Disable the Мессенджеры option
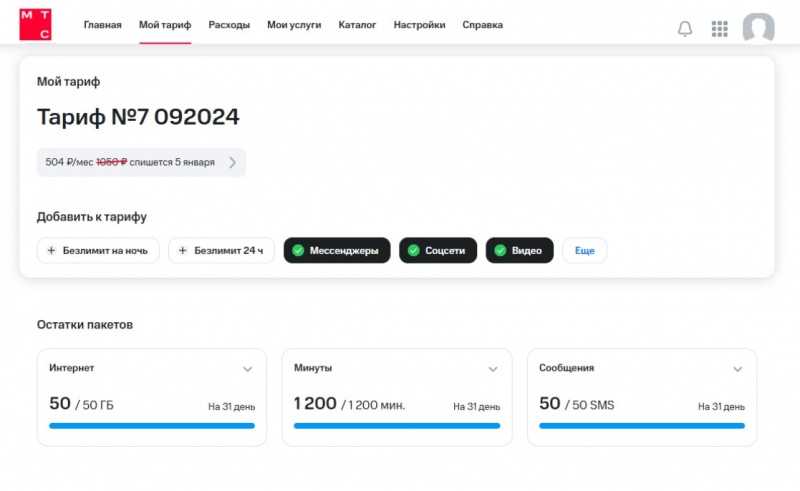This screenshot has width=800, height=491. point(336,251)
